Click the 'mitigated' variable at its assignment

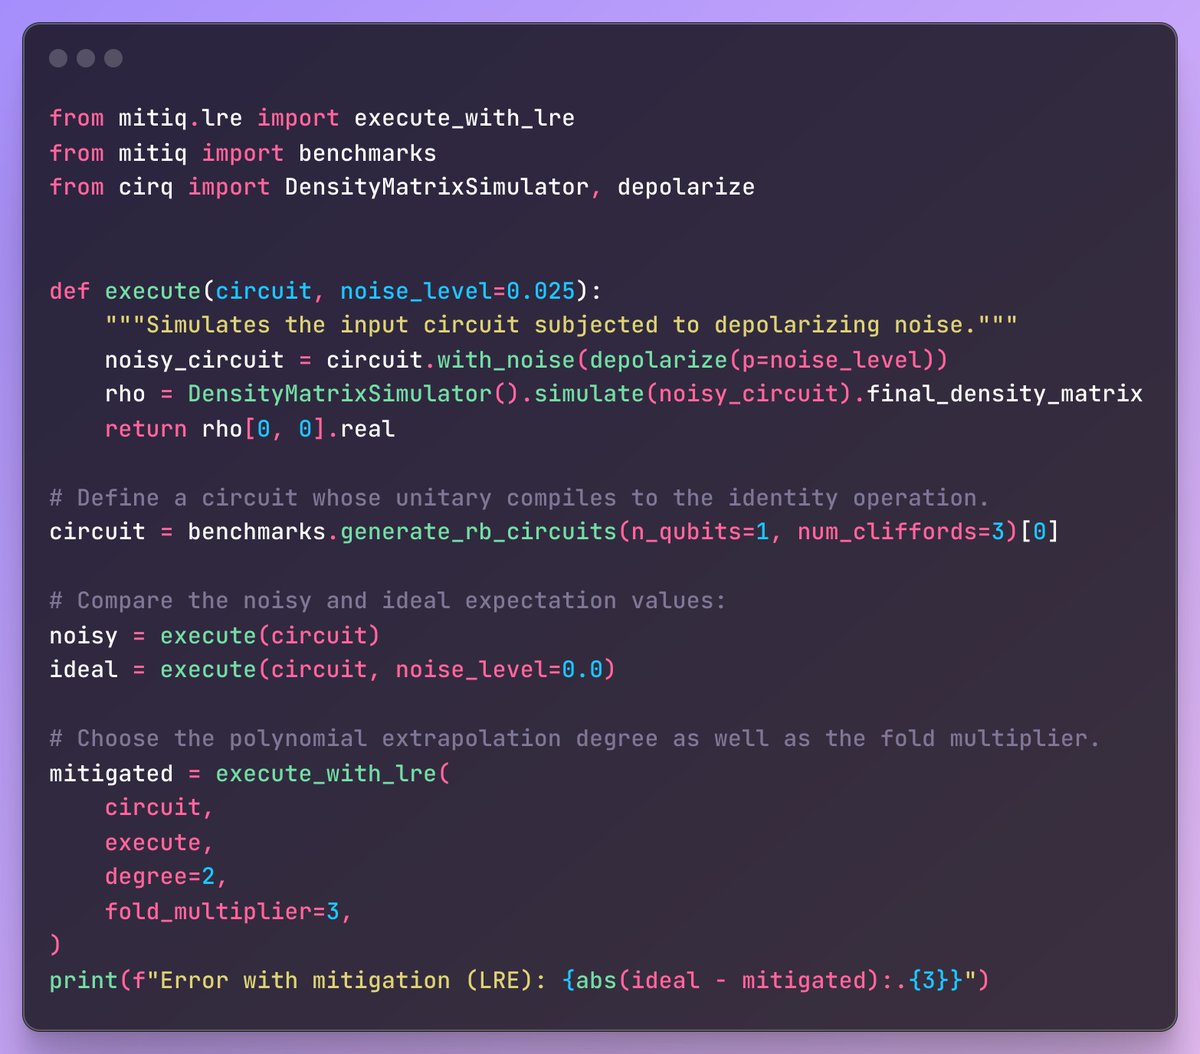[x=111, y=774]
